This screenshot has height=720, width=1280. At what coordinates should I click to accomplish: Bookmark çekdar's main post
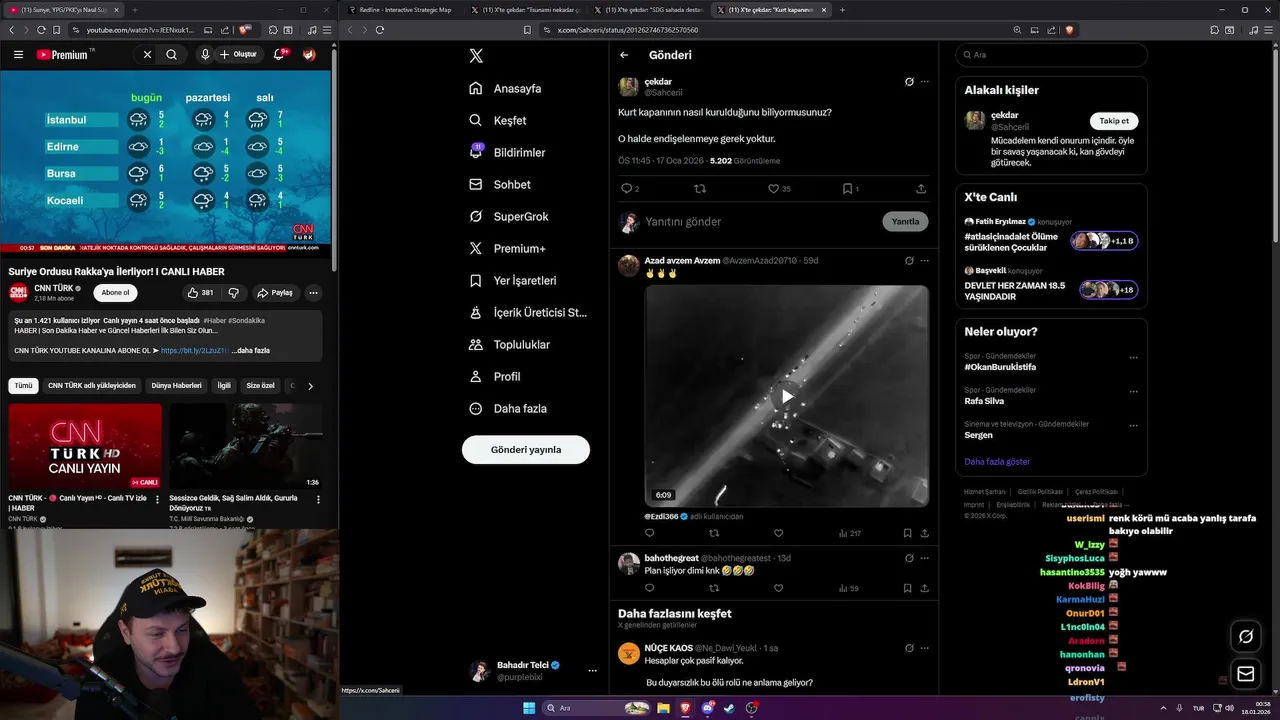point(847,188)
